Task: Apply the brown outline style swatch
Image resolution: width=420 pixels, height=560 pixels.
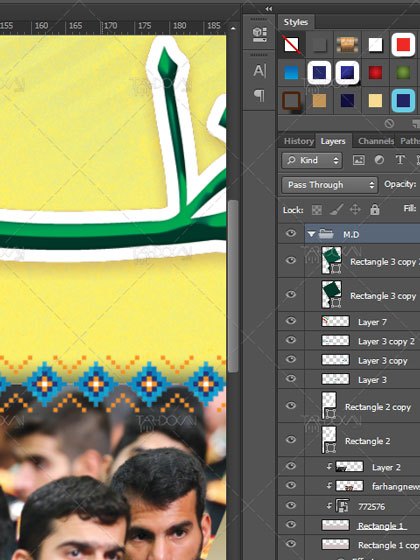Action: coord(291,101)
